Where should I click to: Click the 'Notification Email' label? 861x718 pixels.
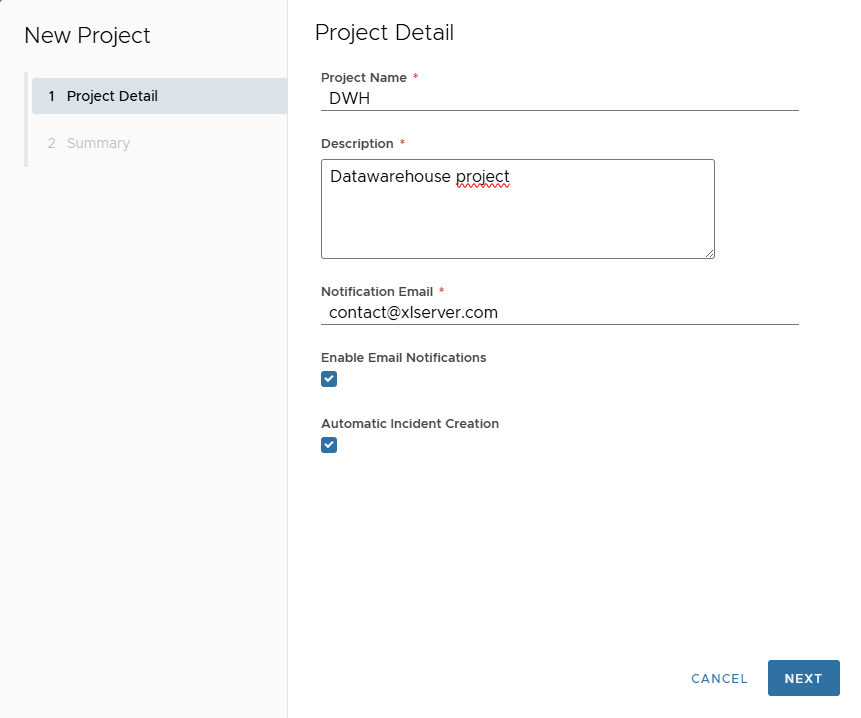377,291
